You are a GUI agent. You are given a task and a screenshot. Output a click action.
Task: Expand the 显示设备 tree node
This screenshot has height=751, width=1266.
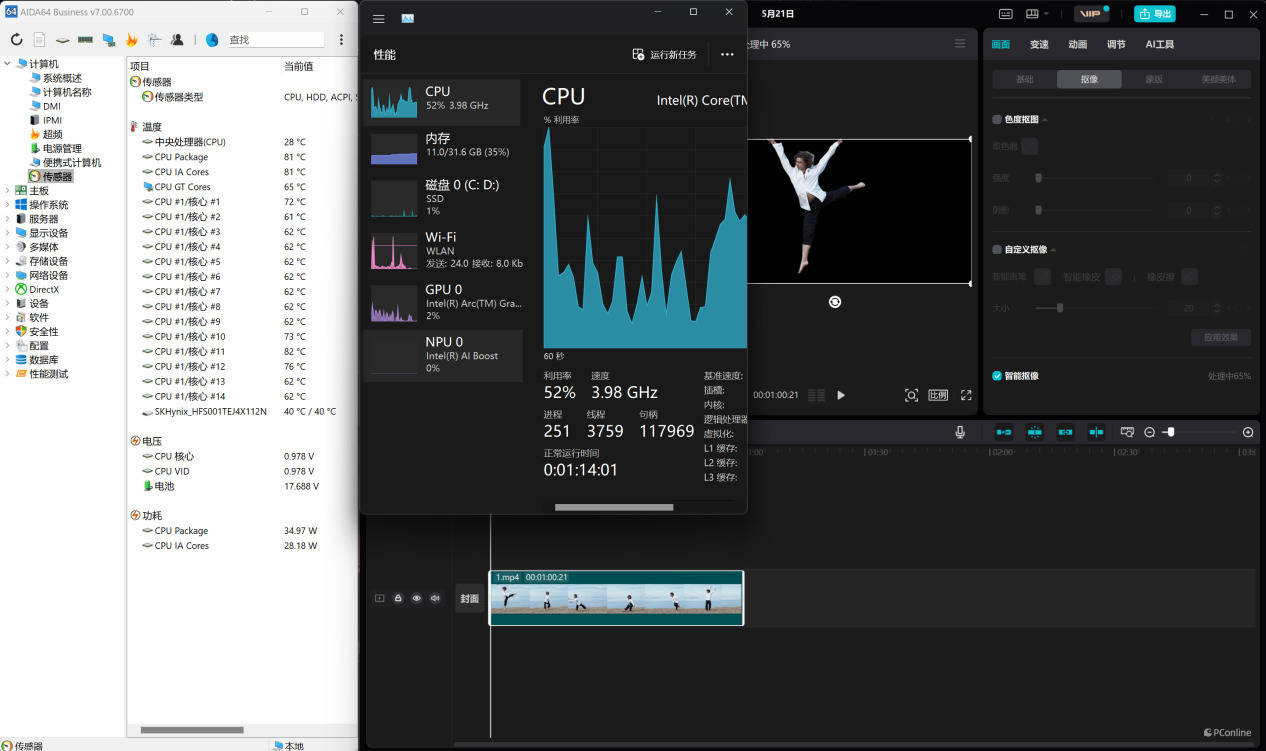pos(8,233)
